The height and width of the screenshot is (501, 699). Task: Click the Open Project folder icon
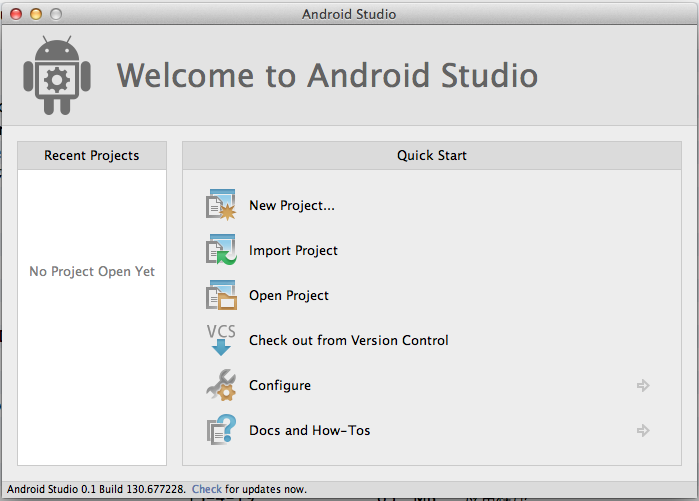click(220, 295)
